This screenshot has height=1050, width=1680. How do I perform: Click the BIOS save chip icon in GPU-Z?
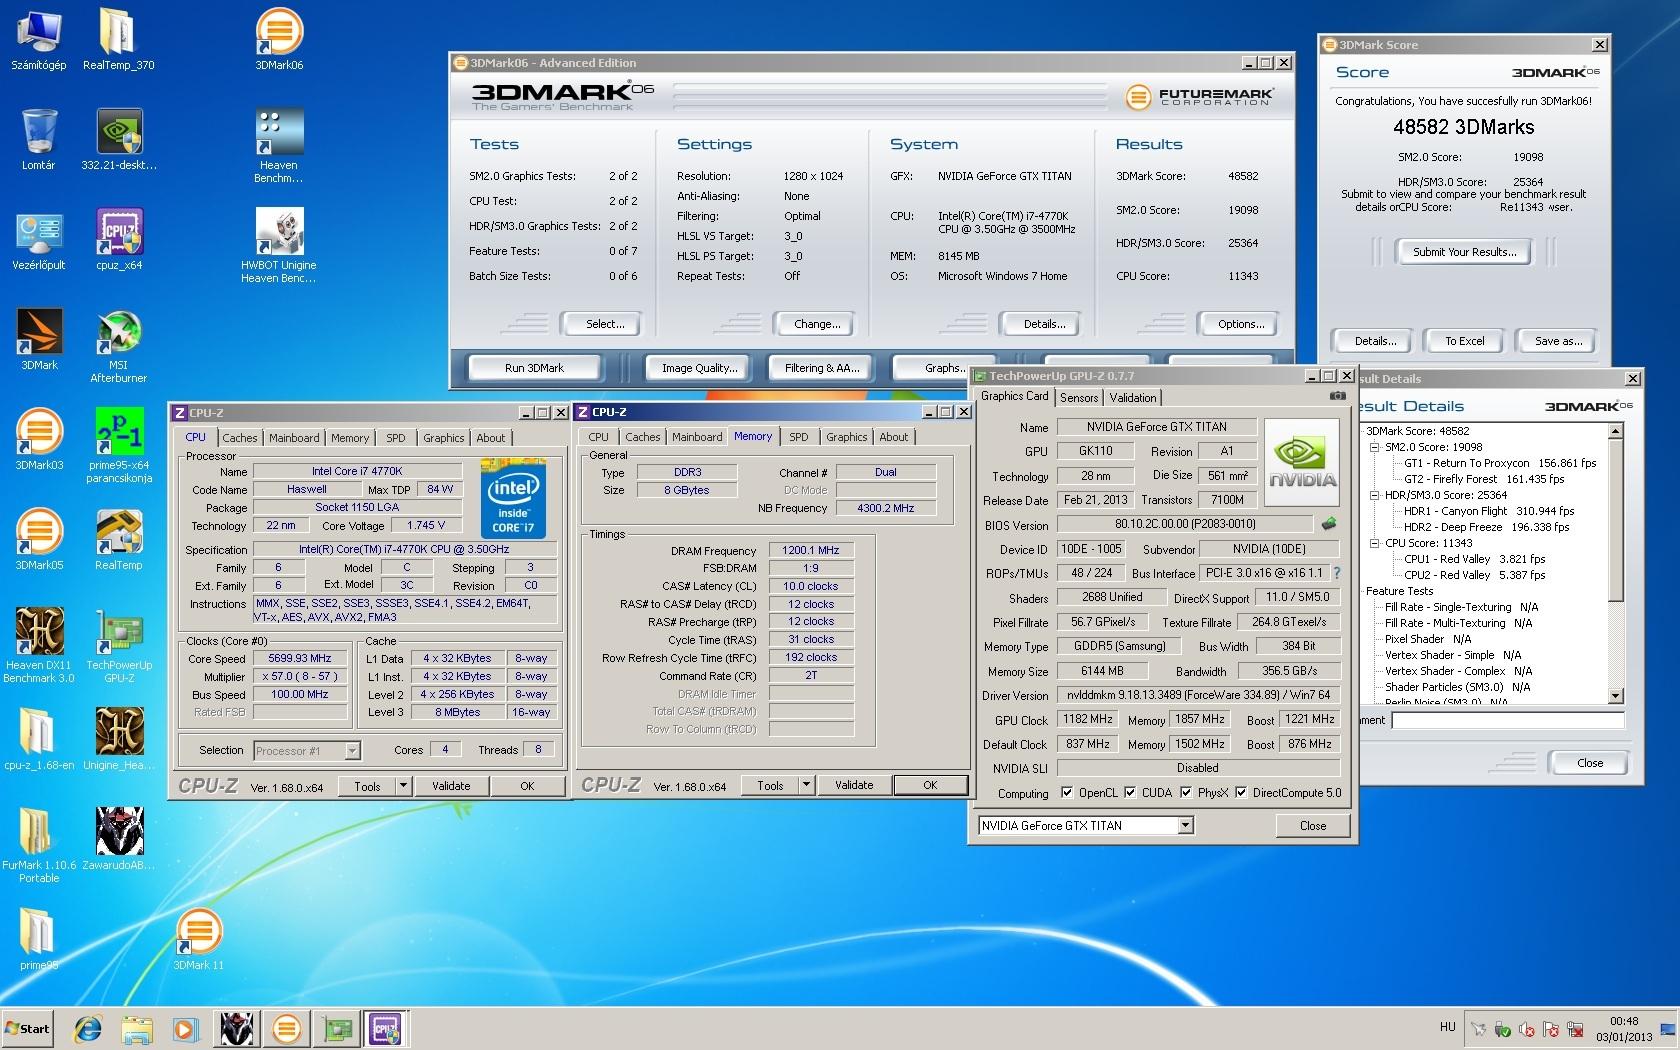(1329, 524)
